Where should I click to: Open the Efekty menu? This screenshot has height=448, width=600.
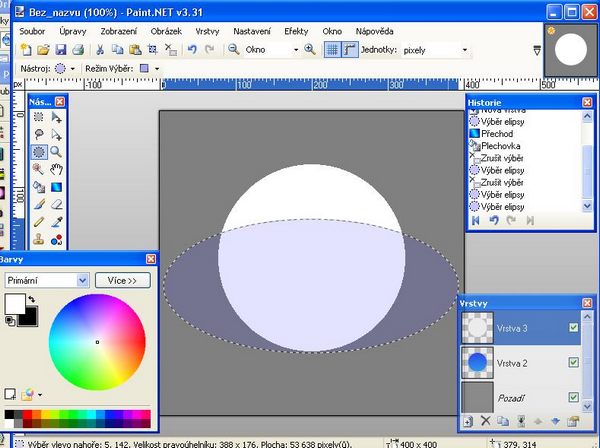[x=296, y=31]
